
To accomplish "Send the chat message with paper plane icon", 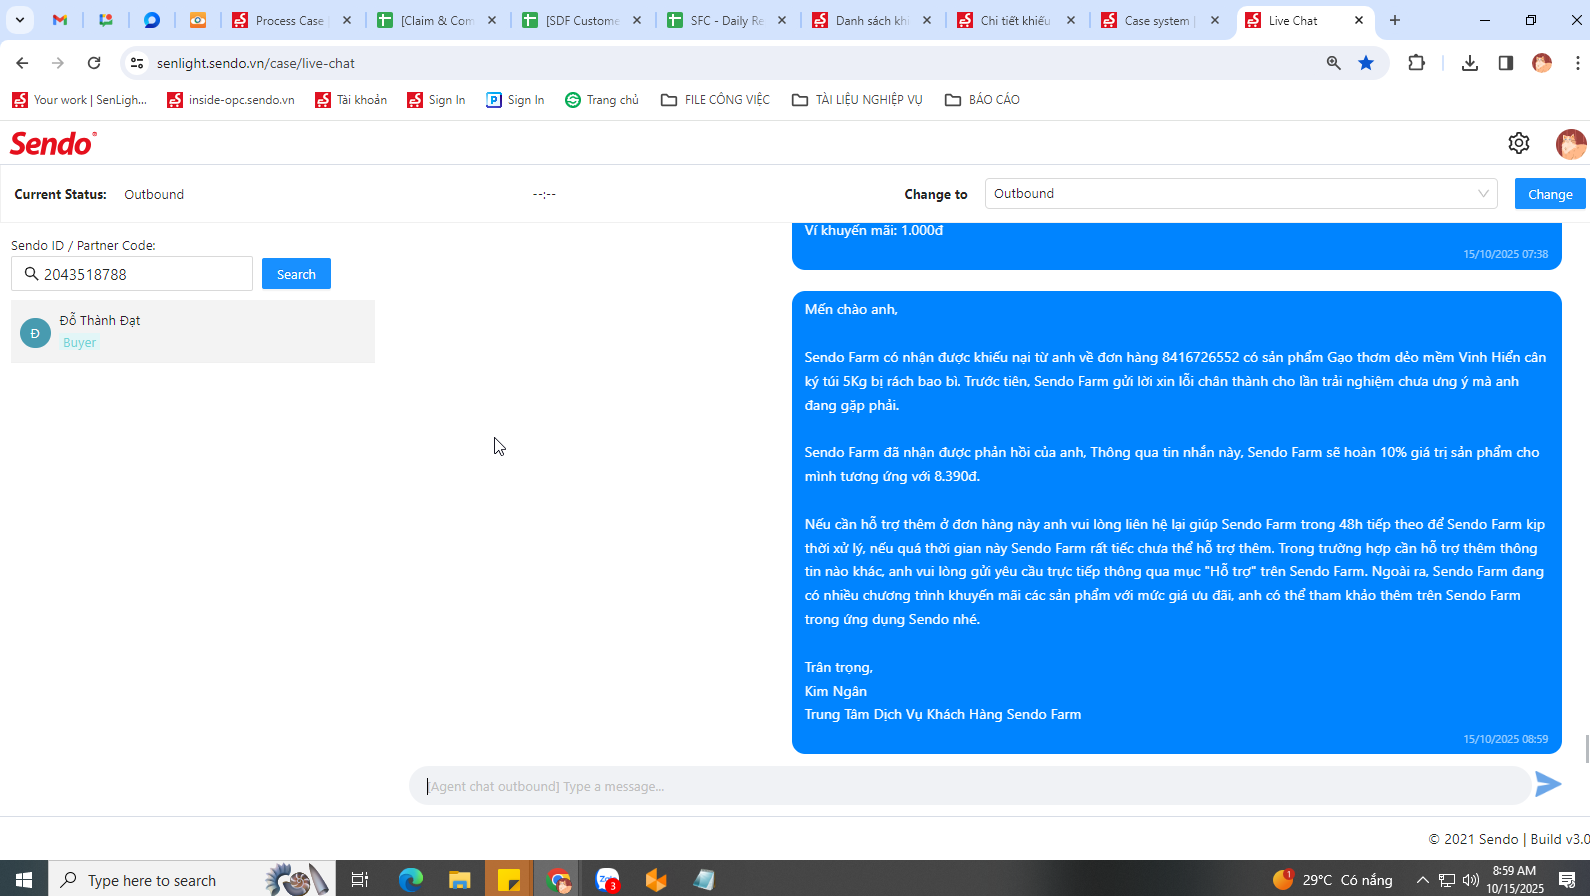I will [x=1548, y=784].
